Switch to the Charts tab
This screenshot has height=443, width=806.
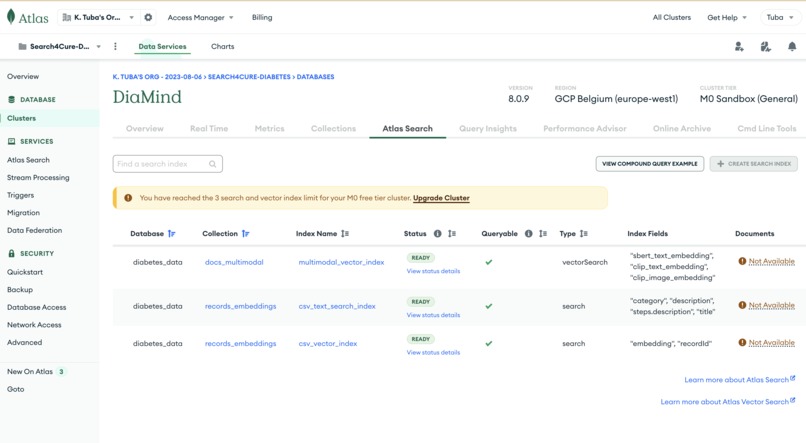tap(223, 46)
